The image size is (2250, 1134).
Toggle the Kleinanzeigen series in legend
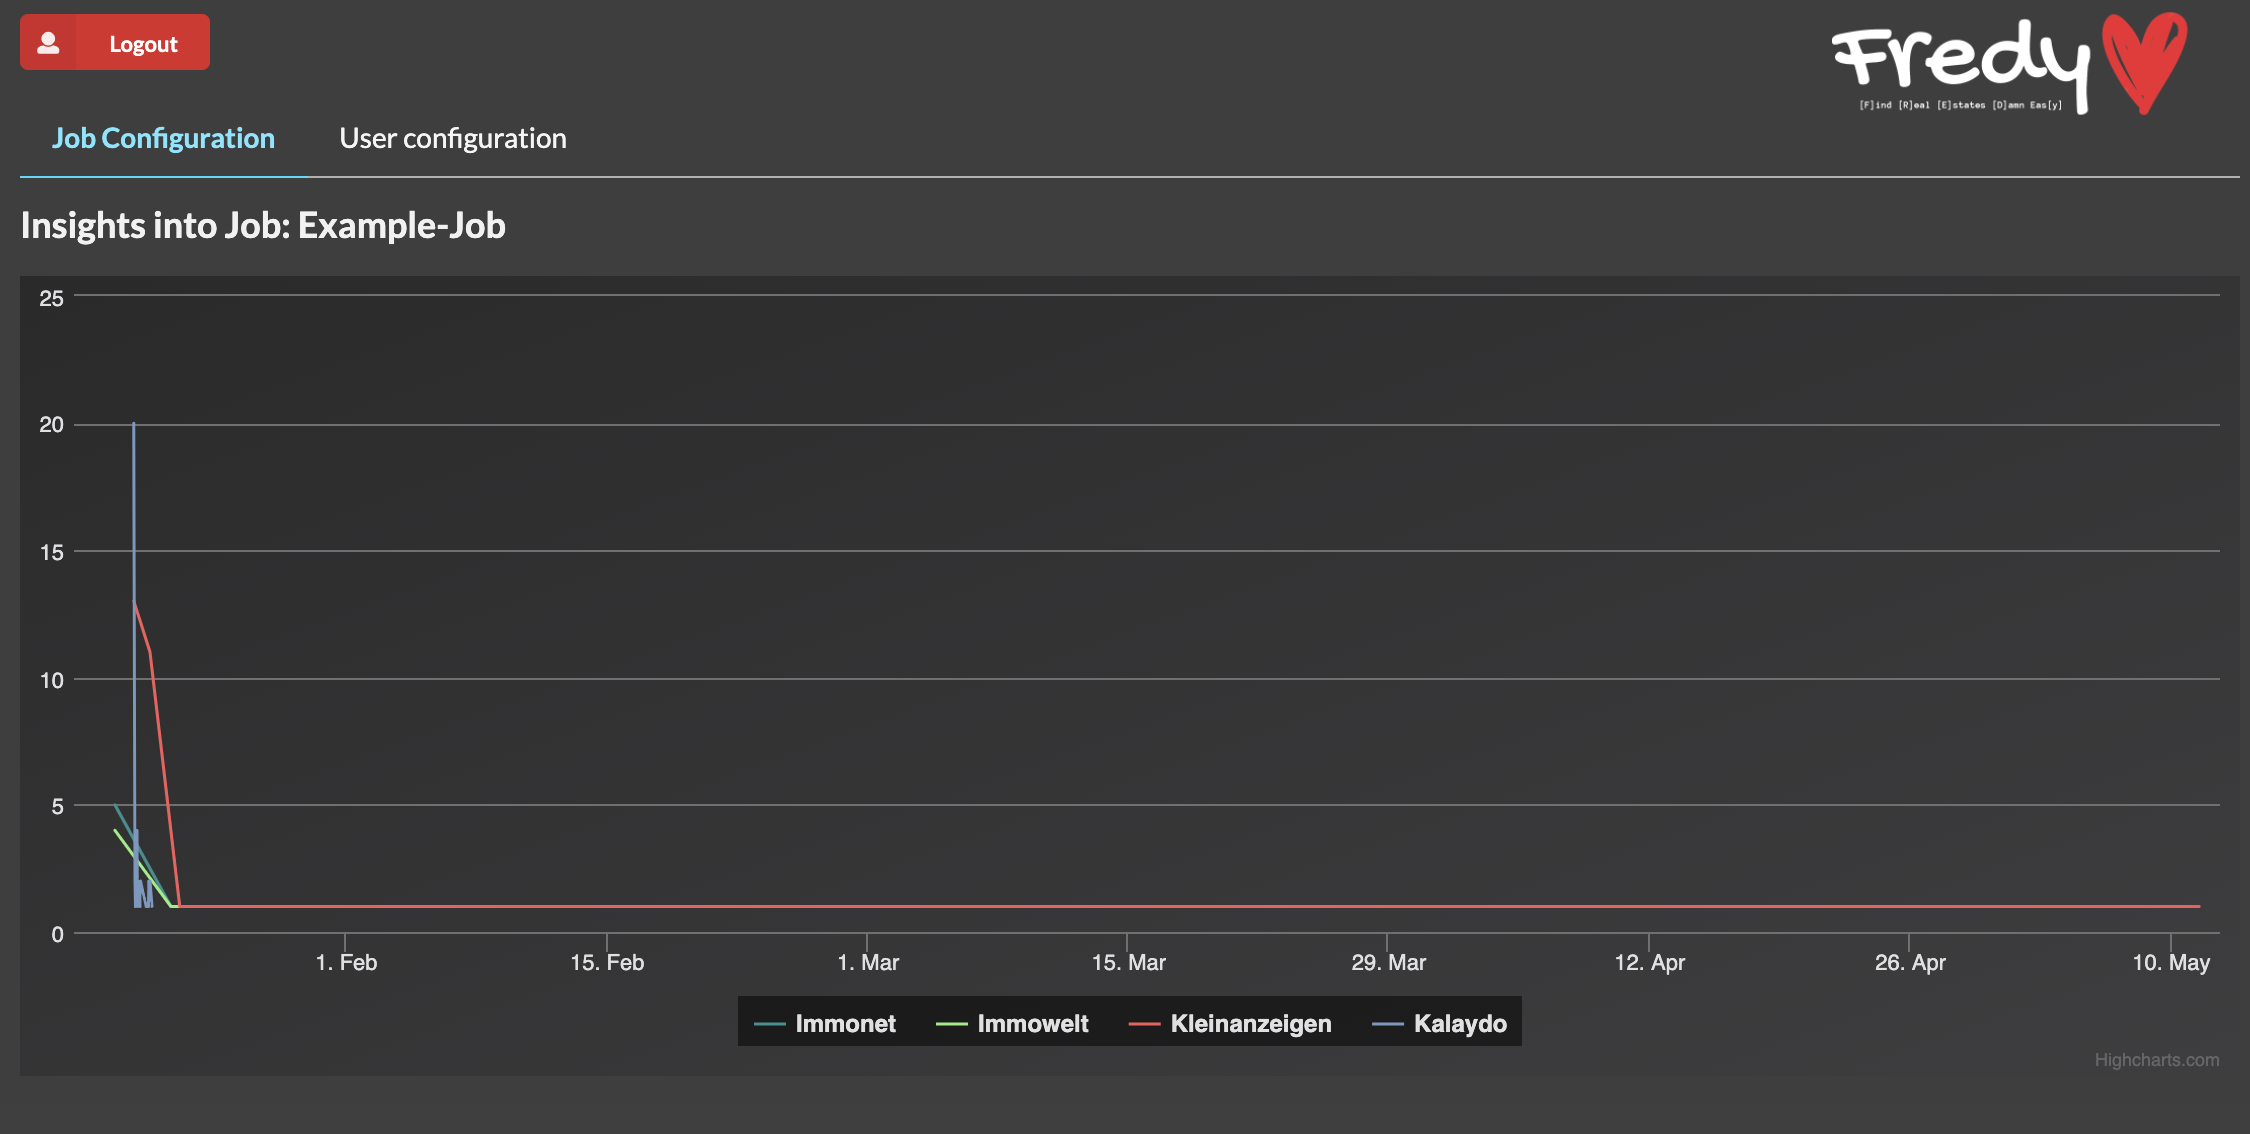pyautogui.click(x=1230, y=1023)
